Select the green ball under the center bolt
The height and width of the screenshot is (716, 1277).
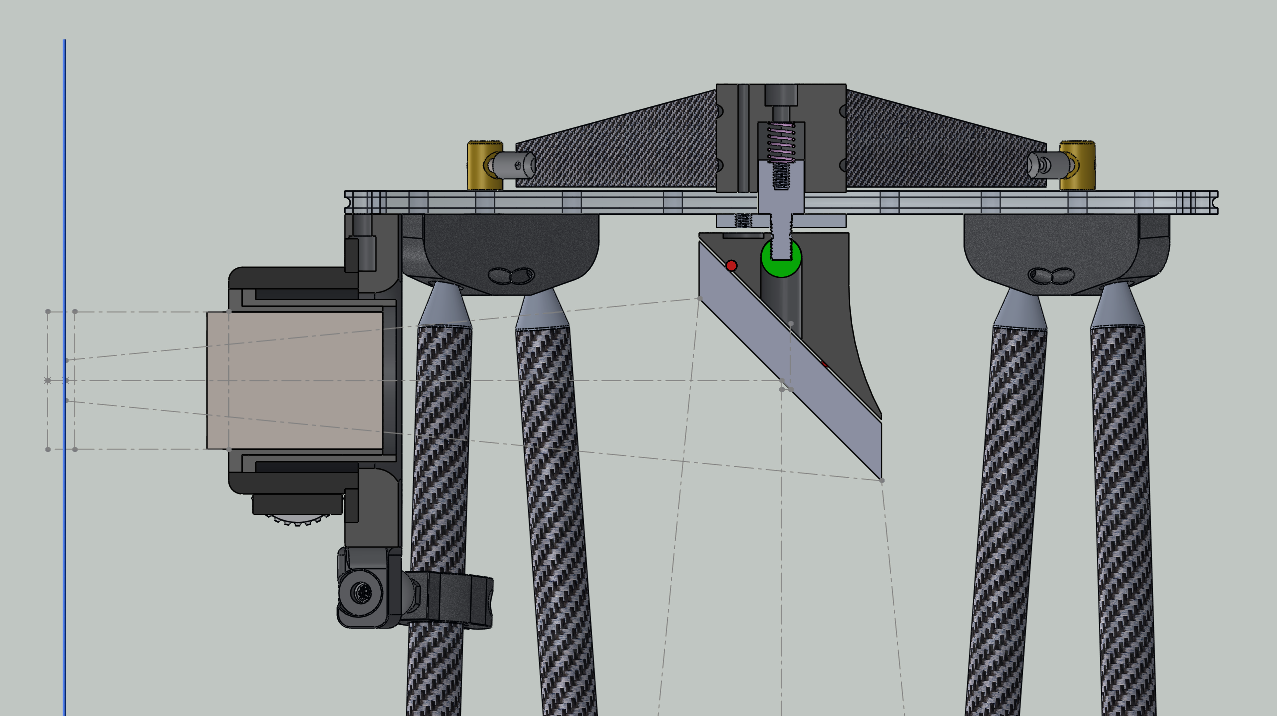tap(781, 257)
